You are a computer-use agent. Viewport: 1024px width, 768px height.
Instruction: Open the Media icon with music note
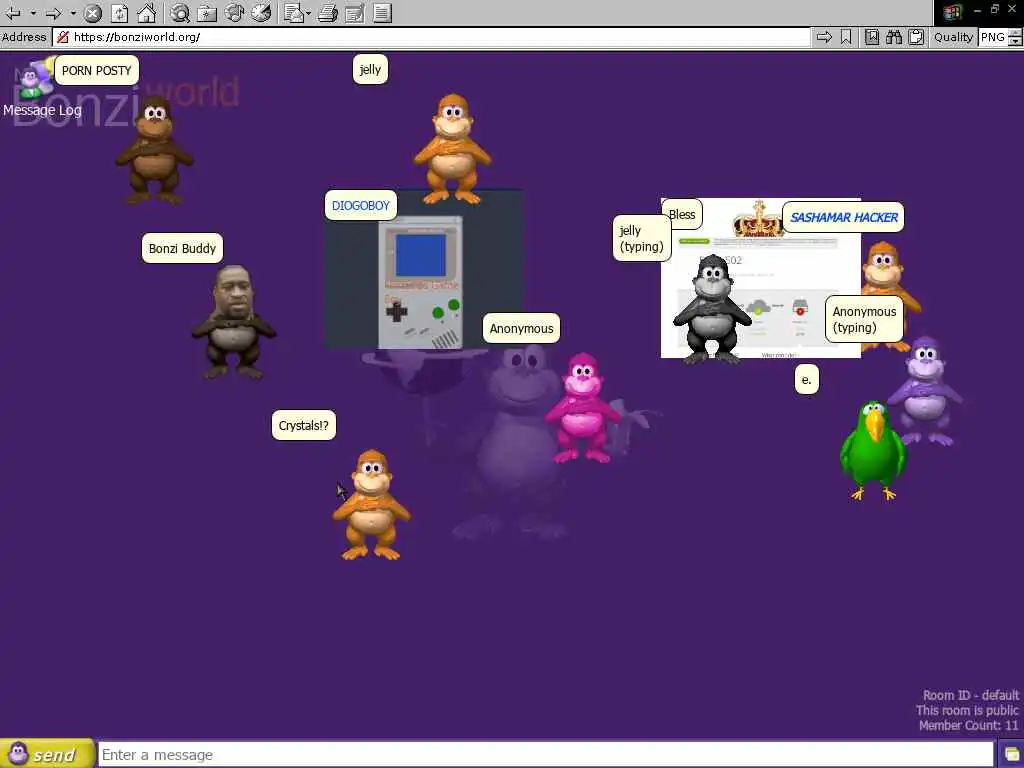tap(234, 12)
